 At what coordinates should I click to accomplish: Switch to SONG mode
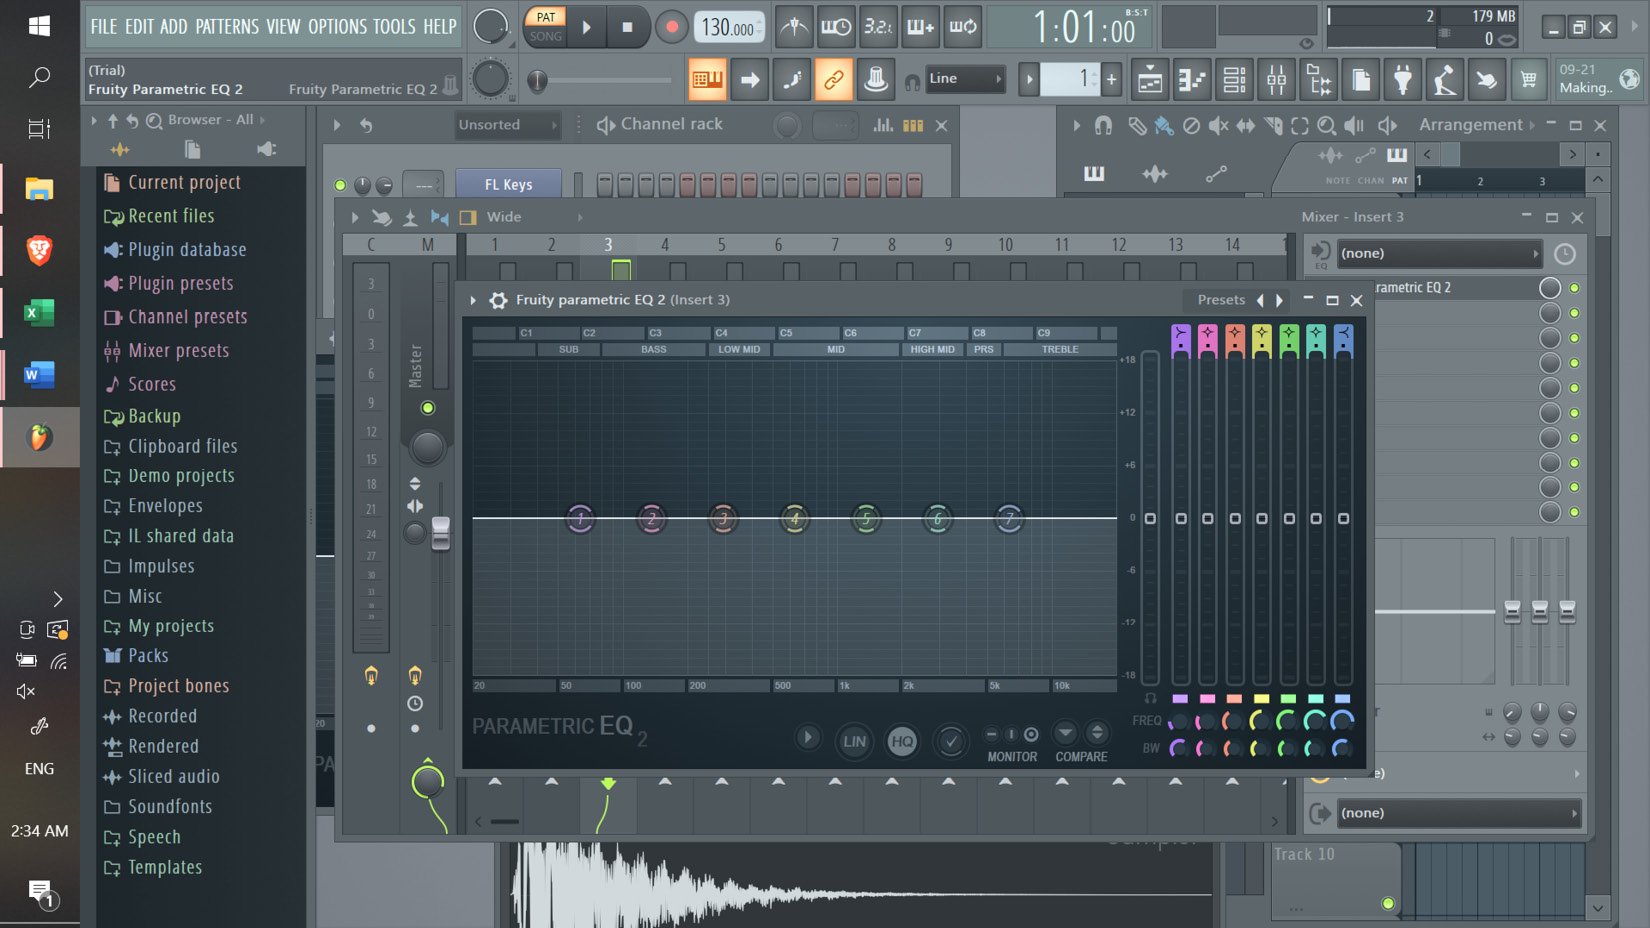[x=546, y=36]
